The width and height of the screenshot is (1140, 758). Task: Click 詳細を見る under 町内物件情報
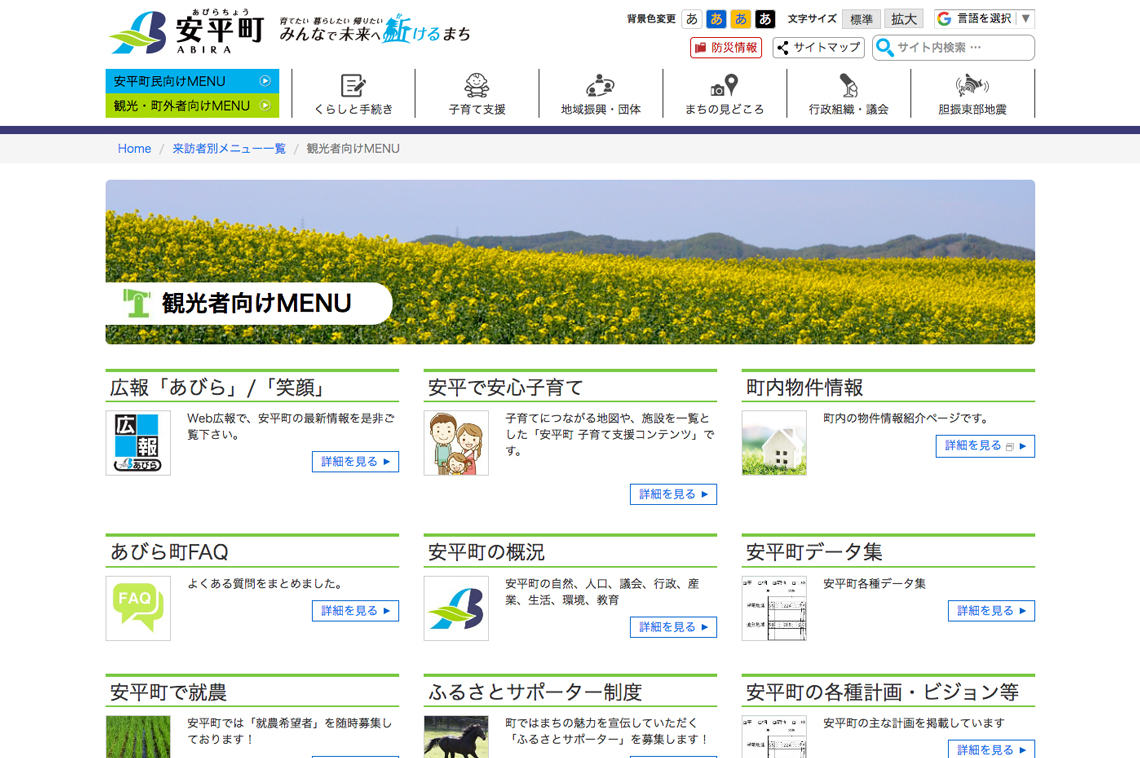(985, 445)
